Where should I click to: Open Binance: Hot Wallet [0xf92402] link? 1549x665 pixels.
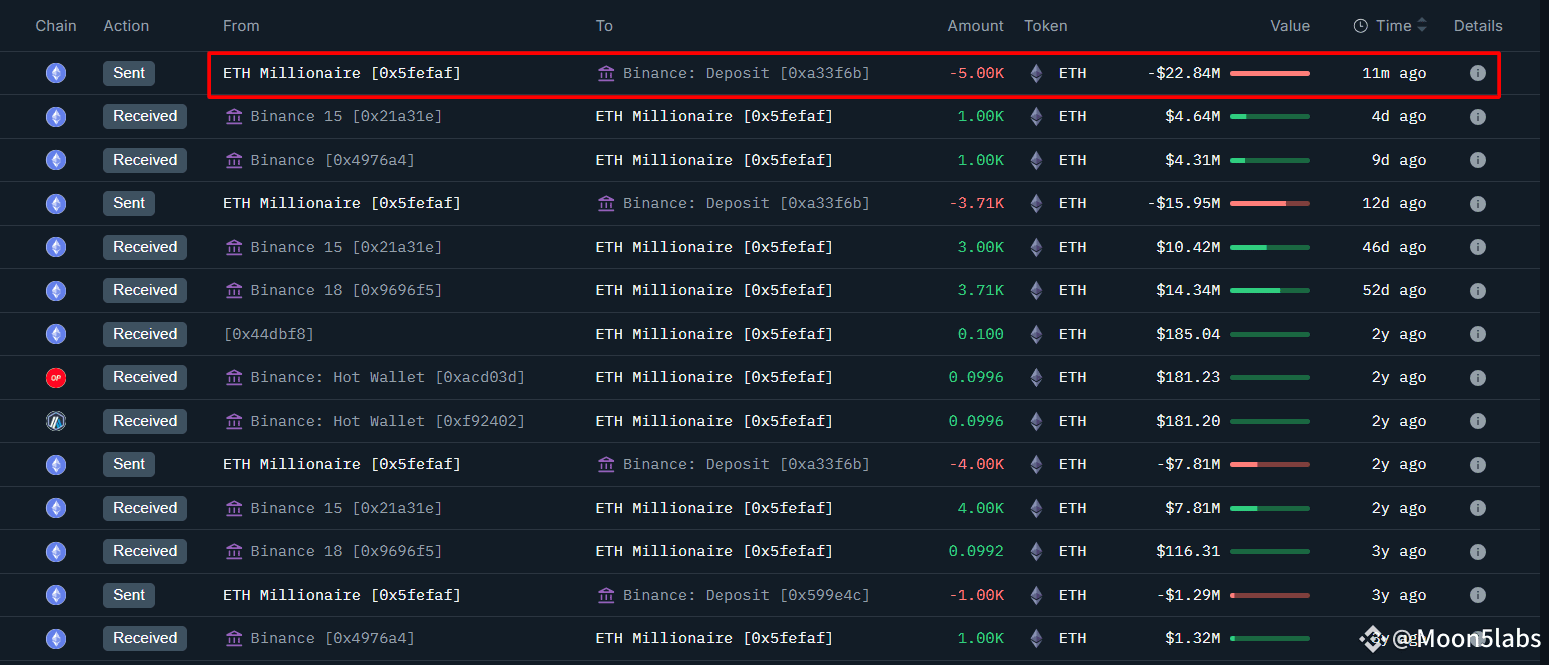coord(387,421)
